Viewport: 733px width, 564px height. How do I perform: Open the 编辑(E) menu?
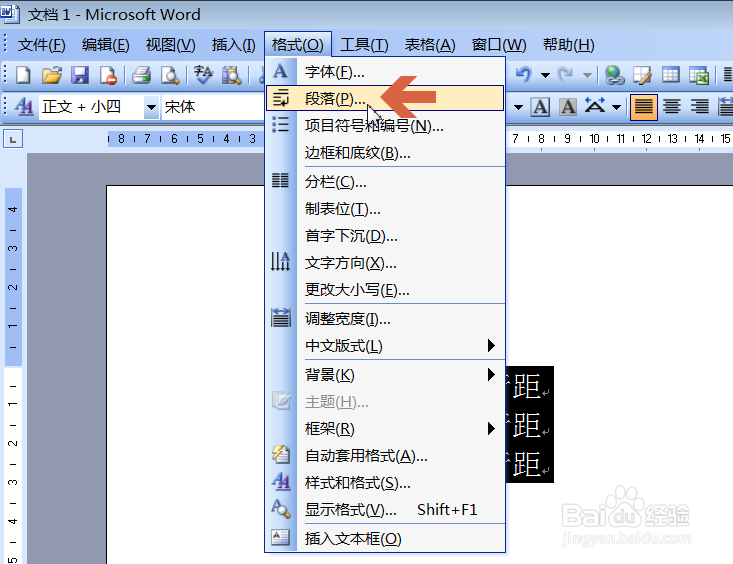tap(105, 45)
